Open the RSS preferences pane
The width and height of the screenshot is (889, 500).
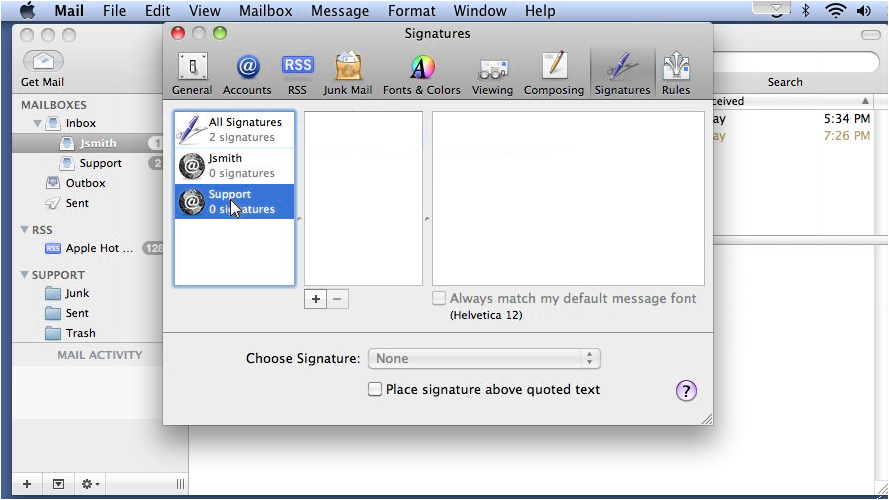(x=297, y=74)
